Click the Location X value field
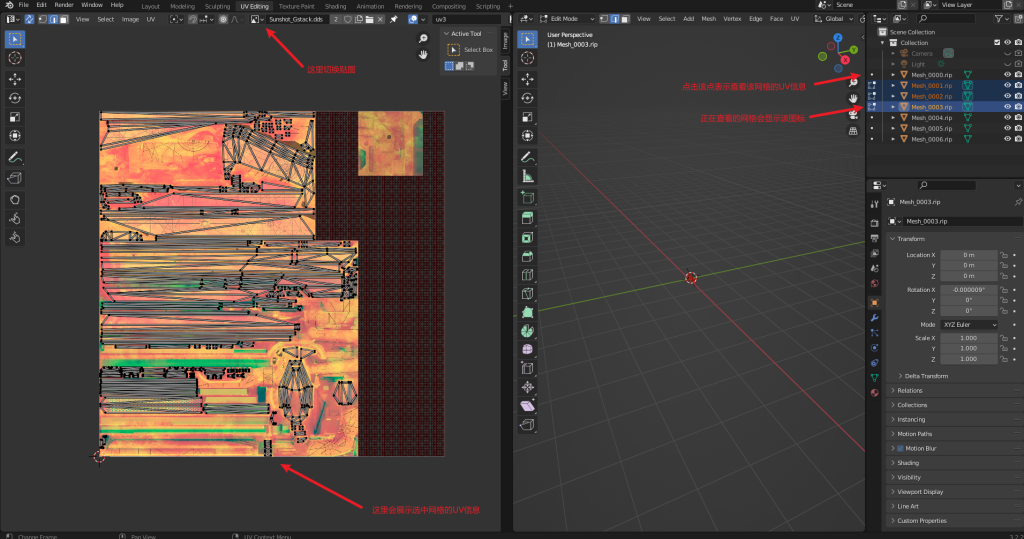This screenshot has width=1024, height=539. (968, 255)
